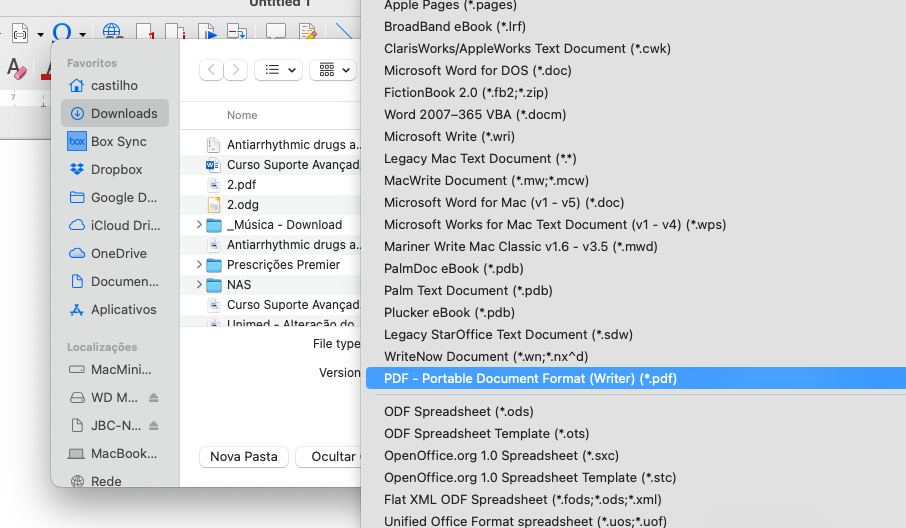Eject the WD M... drive

pos(154,397)
